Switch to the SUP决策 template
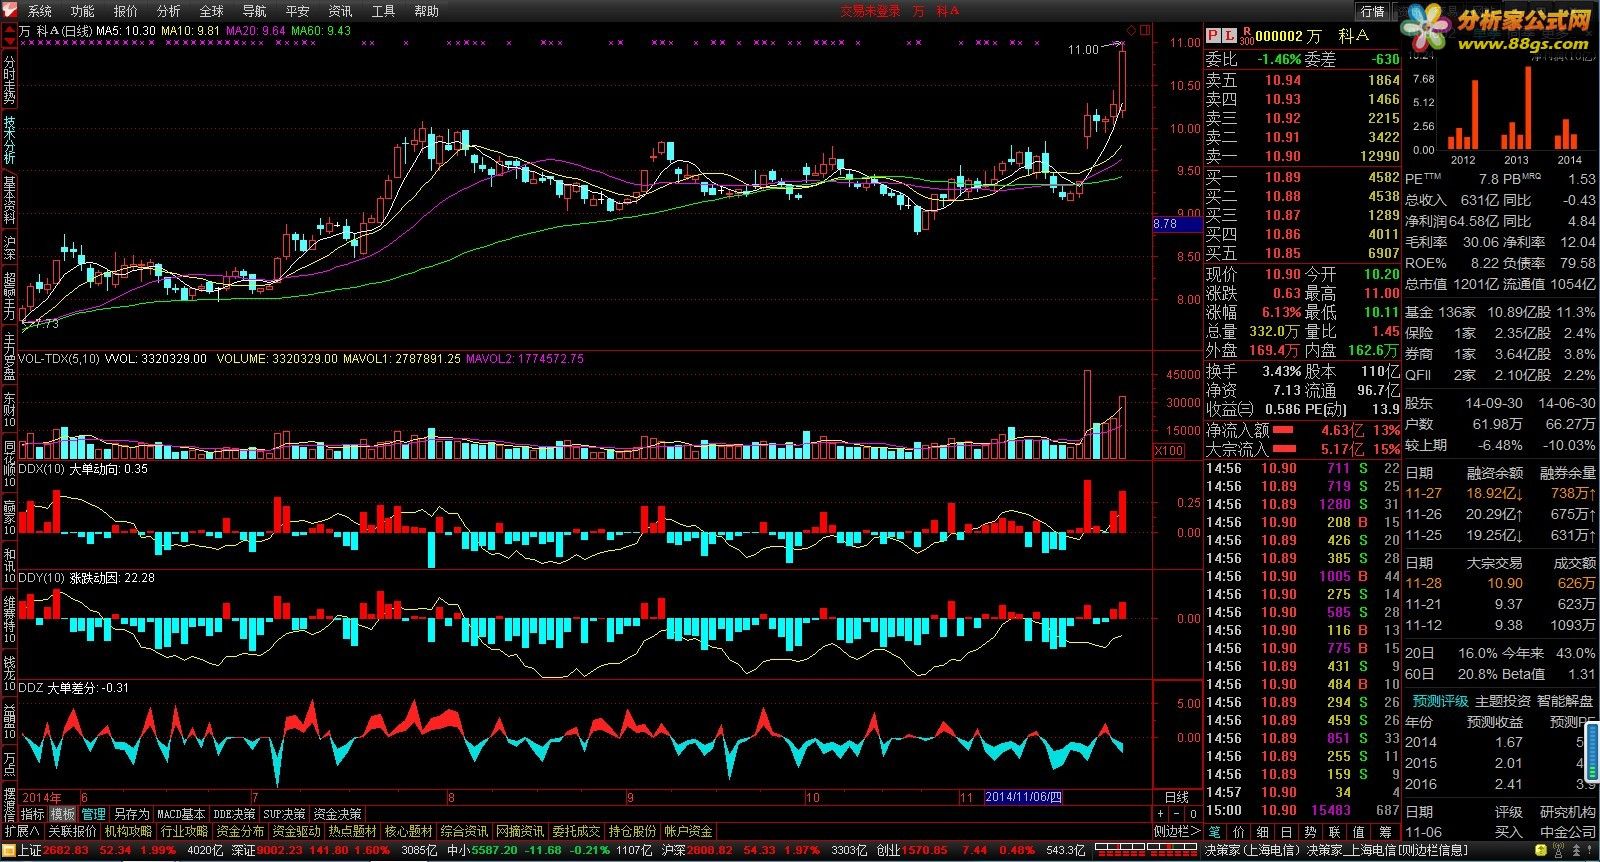The width and height of the screenshot is (1600, 862). click(285, 815)
